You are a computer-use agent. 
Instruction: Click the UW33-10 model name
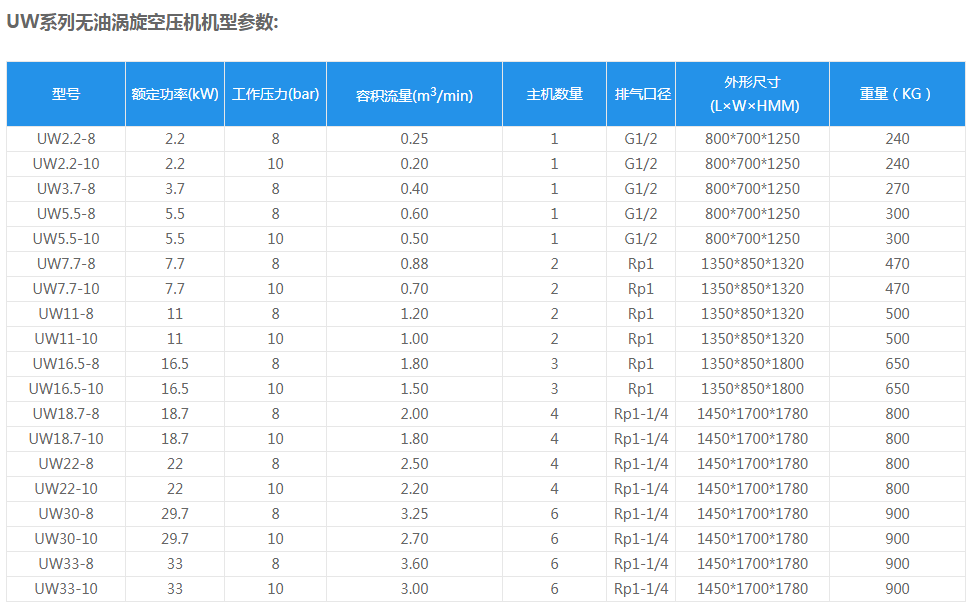coord(66,589)
